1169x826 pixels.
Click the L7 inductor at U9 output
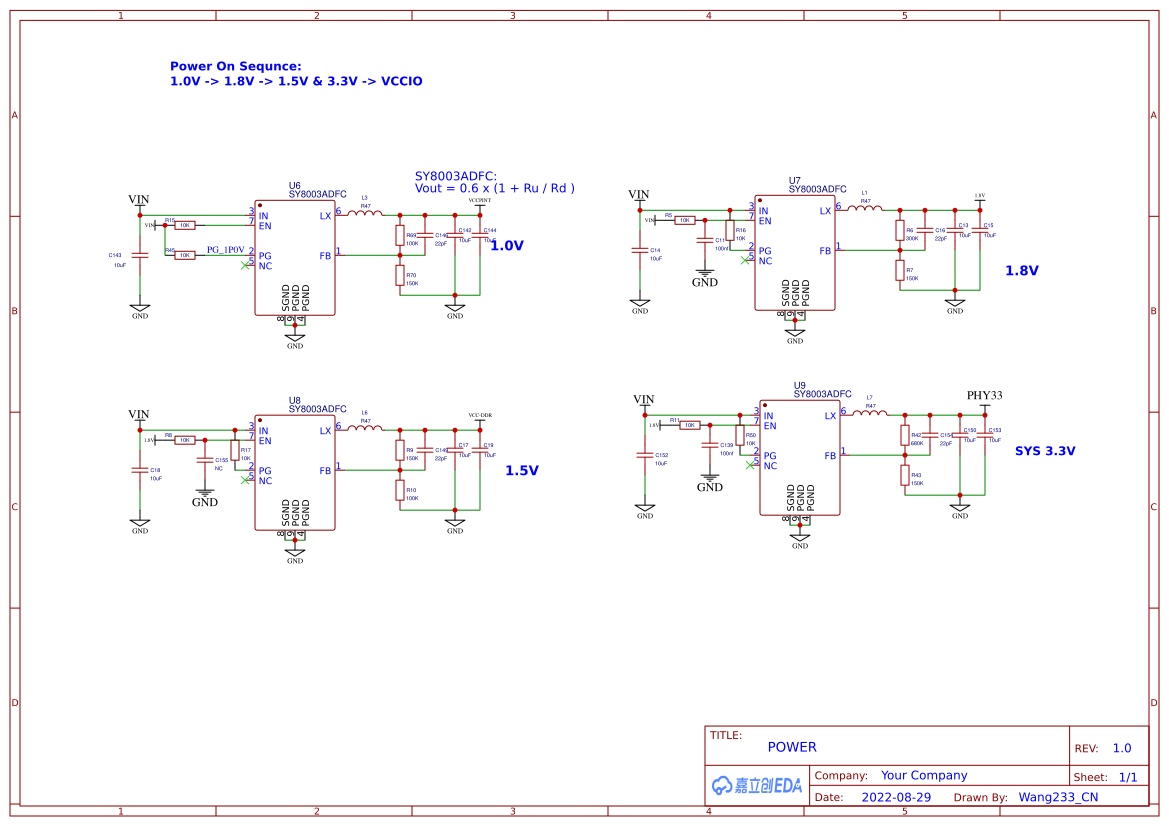click(x=870, y=412)
